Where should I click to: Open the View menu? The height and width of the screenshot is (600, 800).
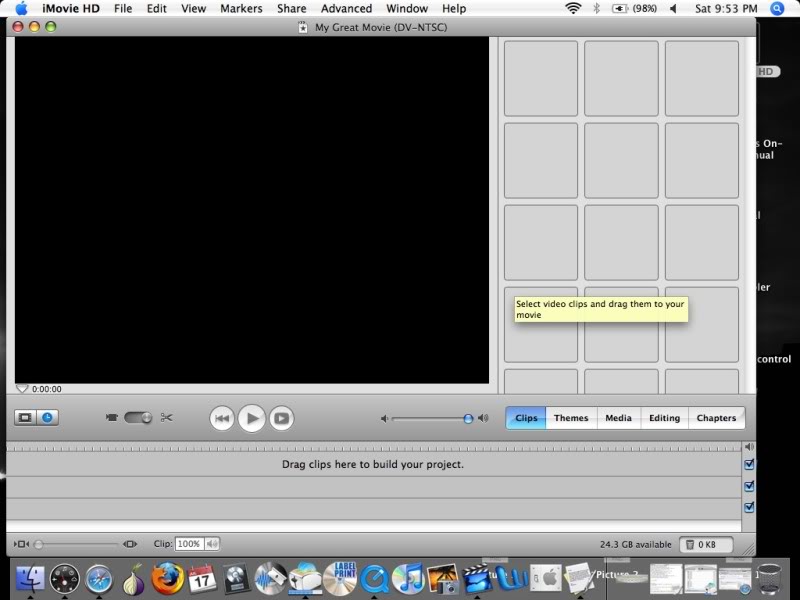point(194,8)
